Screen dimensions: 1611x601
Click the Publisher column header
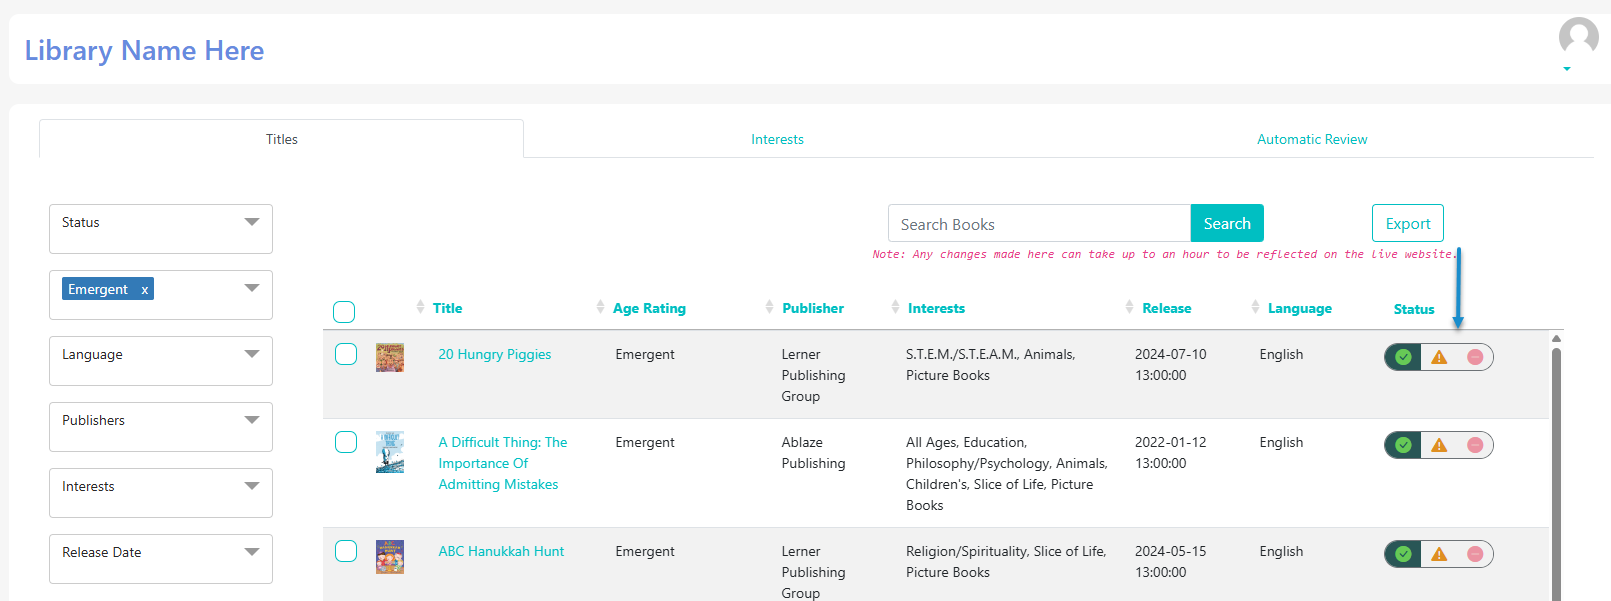tap(813, 308)
